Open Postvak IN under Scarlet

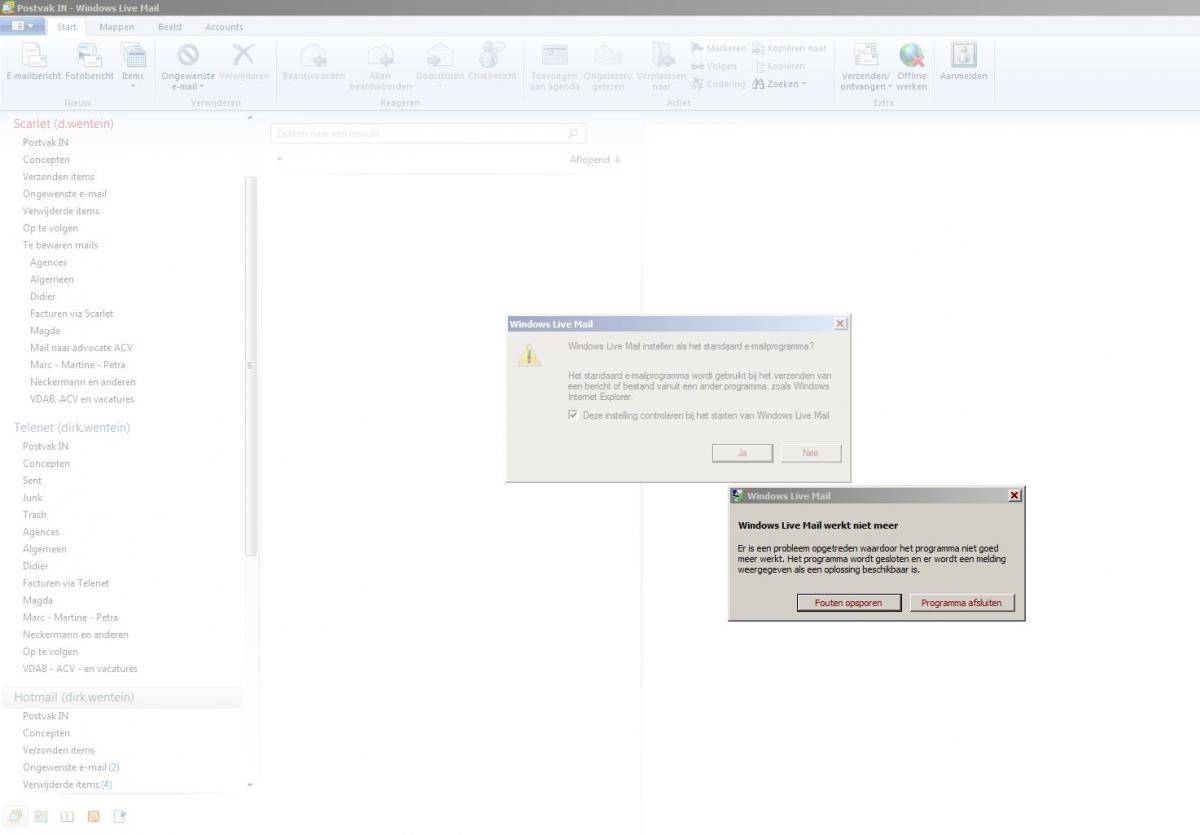pos(46,142)
